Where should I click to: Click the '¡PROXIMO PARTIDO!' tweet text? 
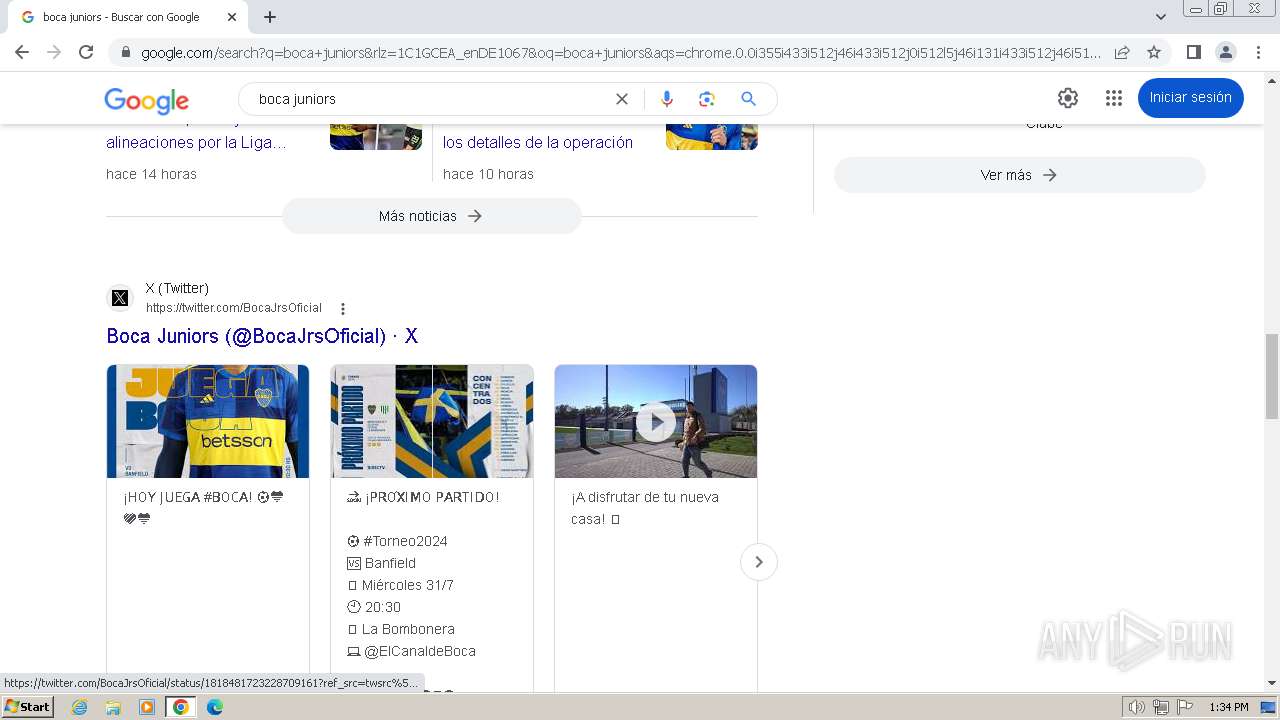[x=423, y=497]
